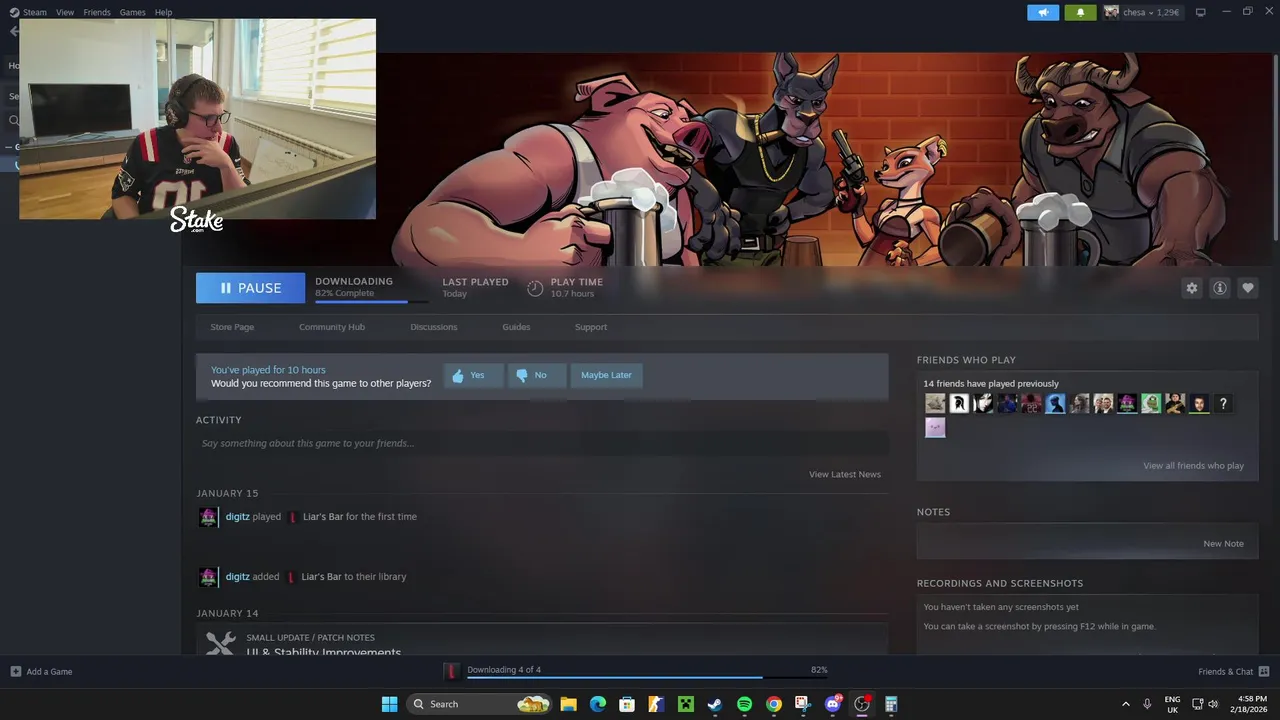Screen dimensions: 1280x720
Task: Open the Steam announcements megaphone button
Action: click(1042, 12)
